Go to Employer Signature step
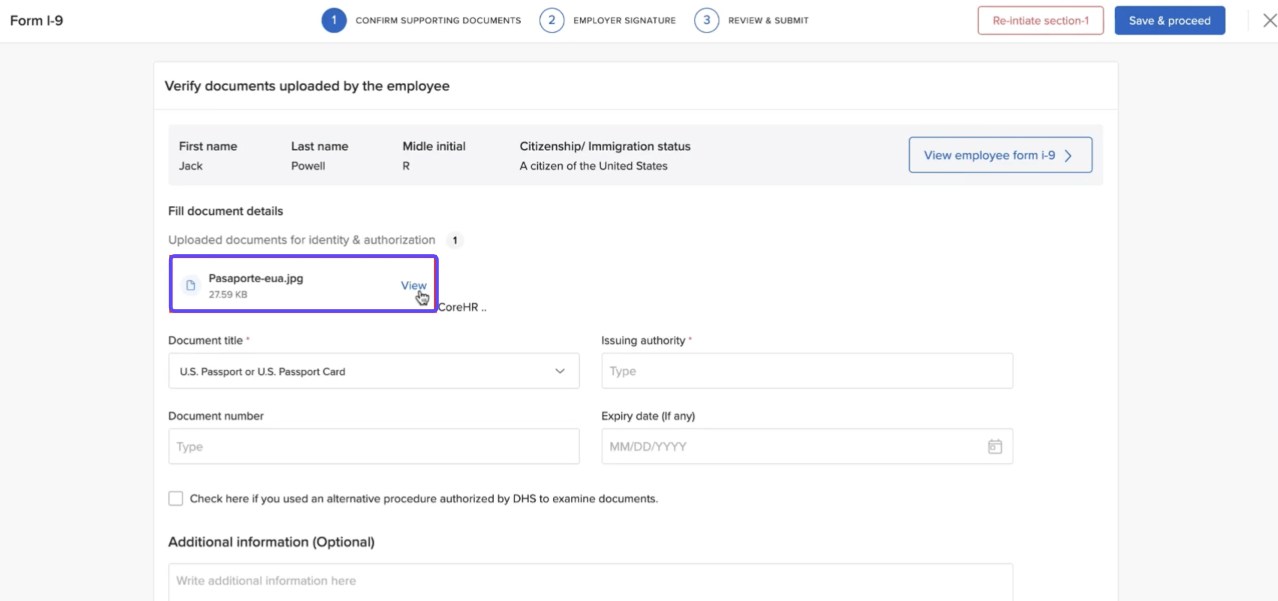Screen dimensions: 1278x601 (x=624, y=21)
